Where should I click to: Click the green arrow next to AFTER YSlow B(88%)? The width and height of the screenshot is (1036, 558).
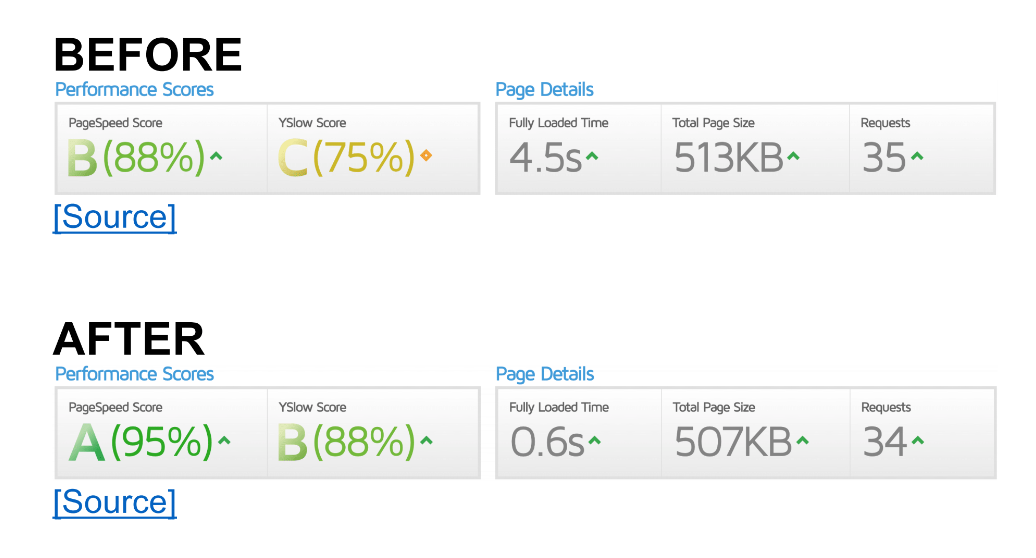coord(426,440)
